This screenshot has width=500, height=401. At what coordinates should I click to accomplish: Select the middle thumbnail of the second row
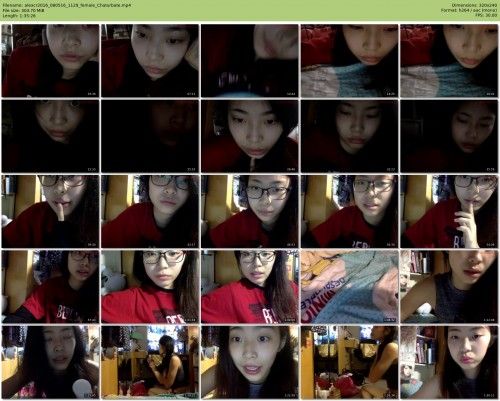click(x=250, y=136)
